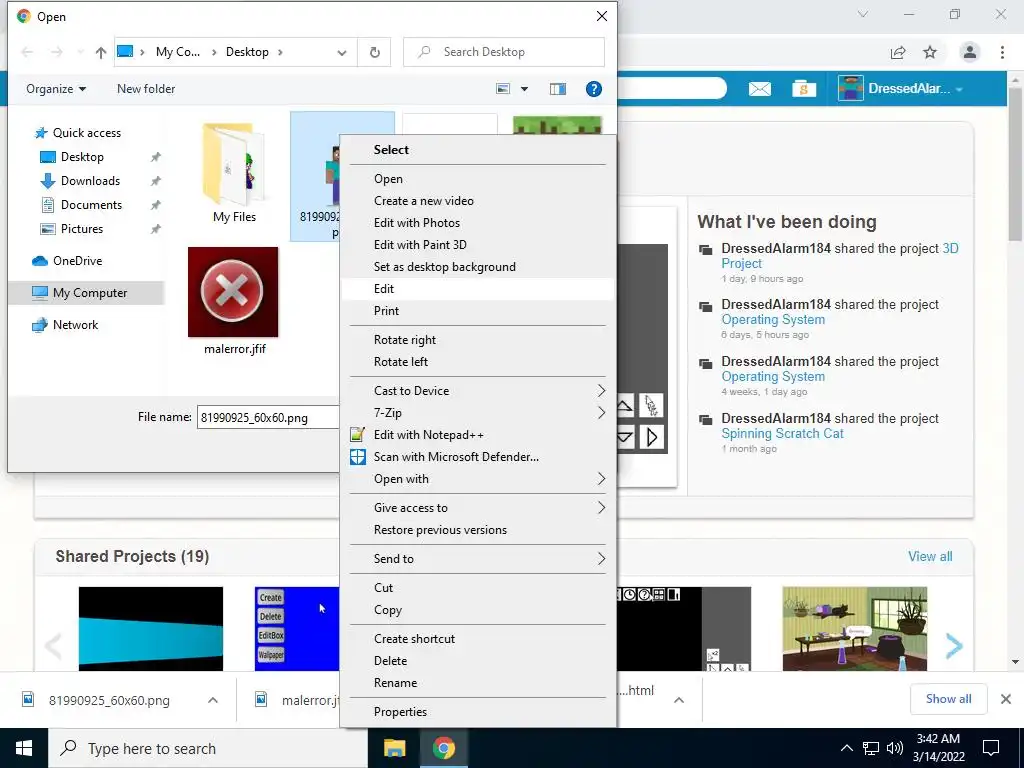
Task: Click next arrow in Shared Projects
Action: 954,646
